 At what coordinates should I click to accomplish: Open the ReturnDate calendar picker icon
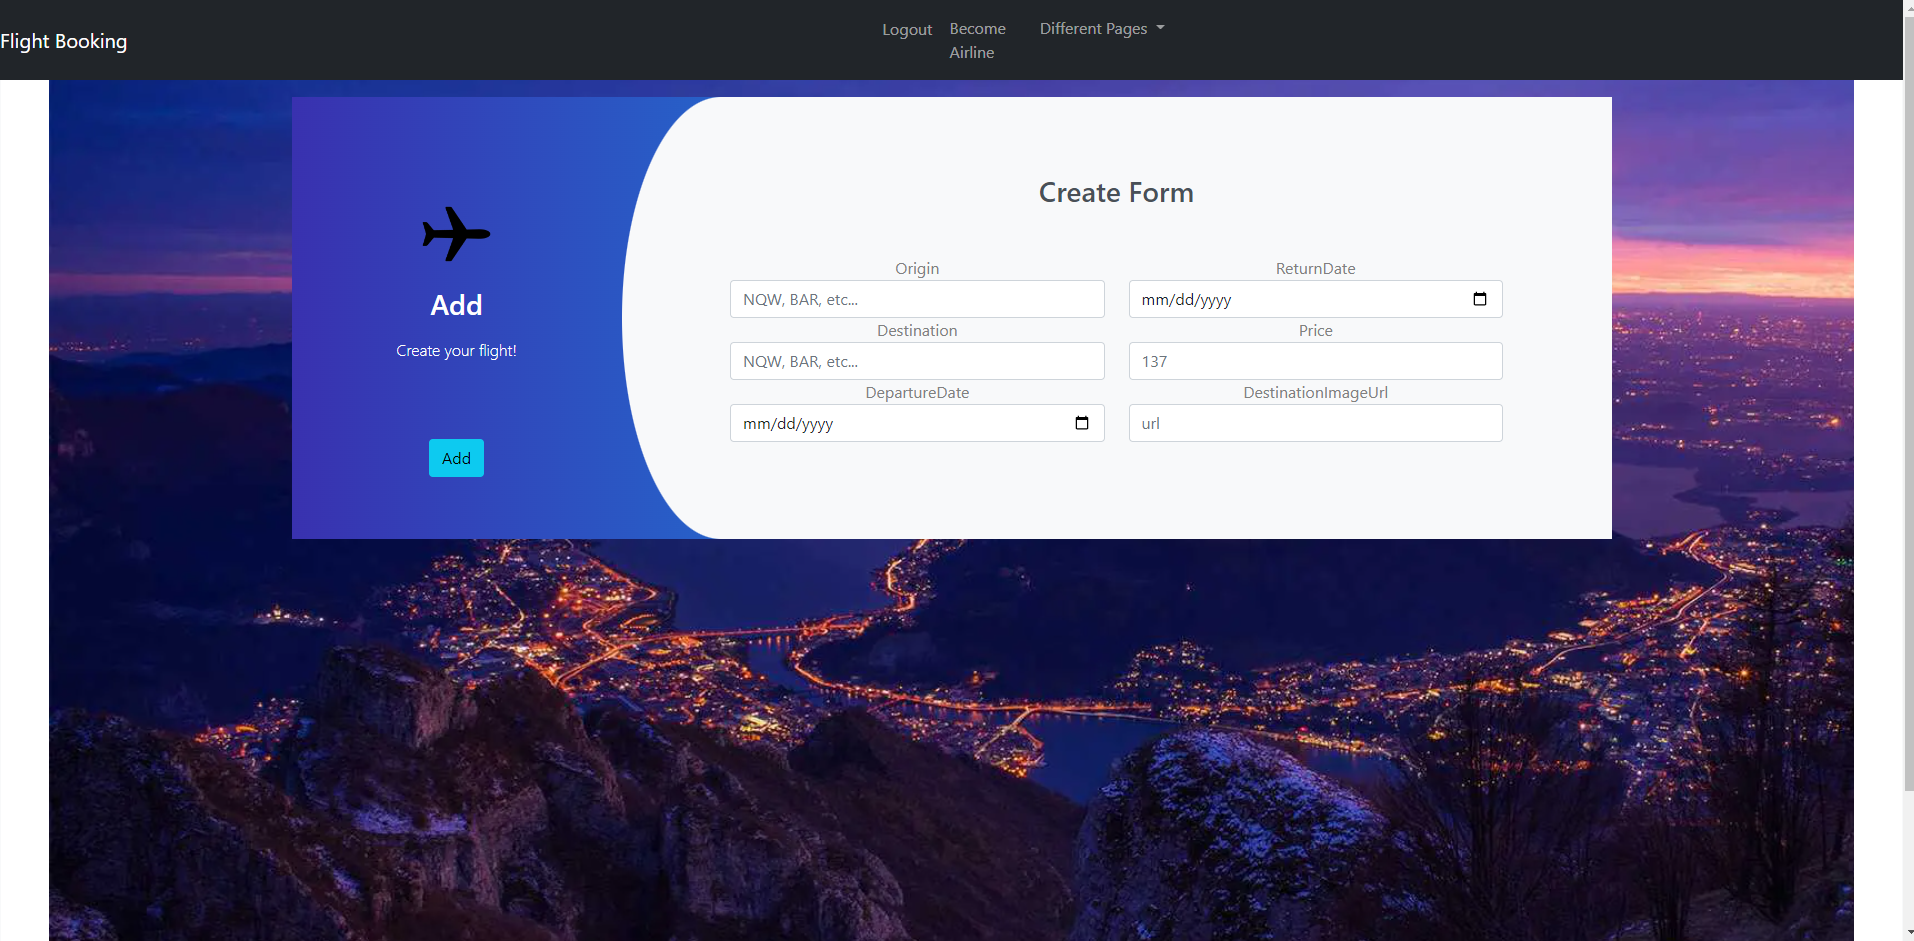tap(1481, 298)
